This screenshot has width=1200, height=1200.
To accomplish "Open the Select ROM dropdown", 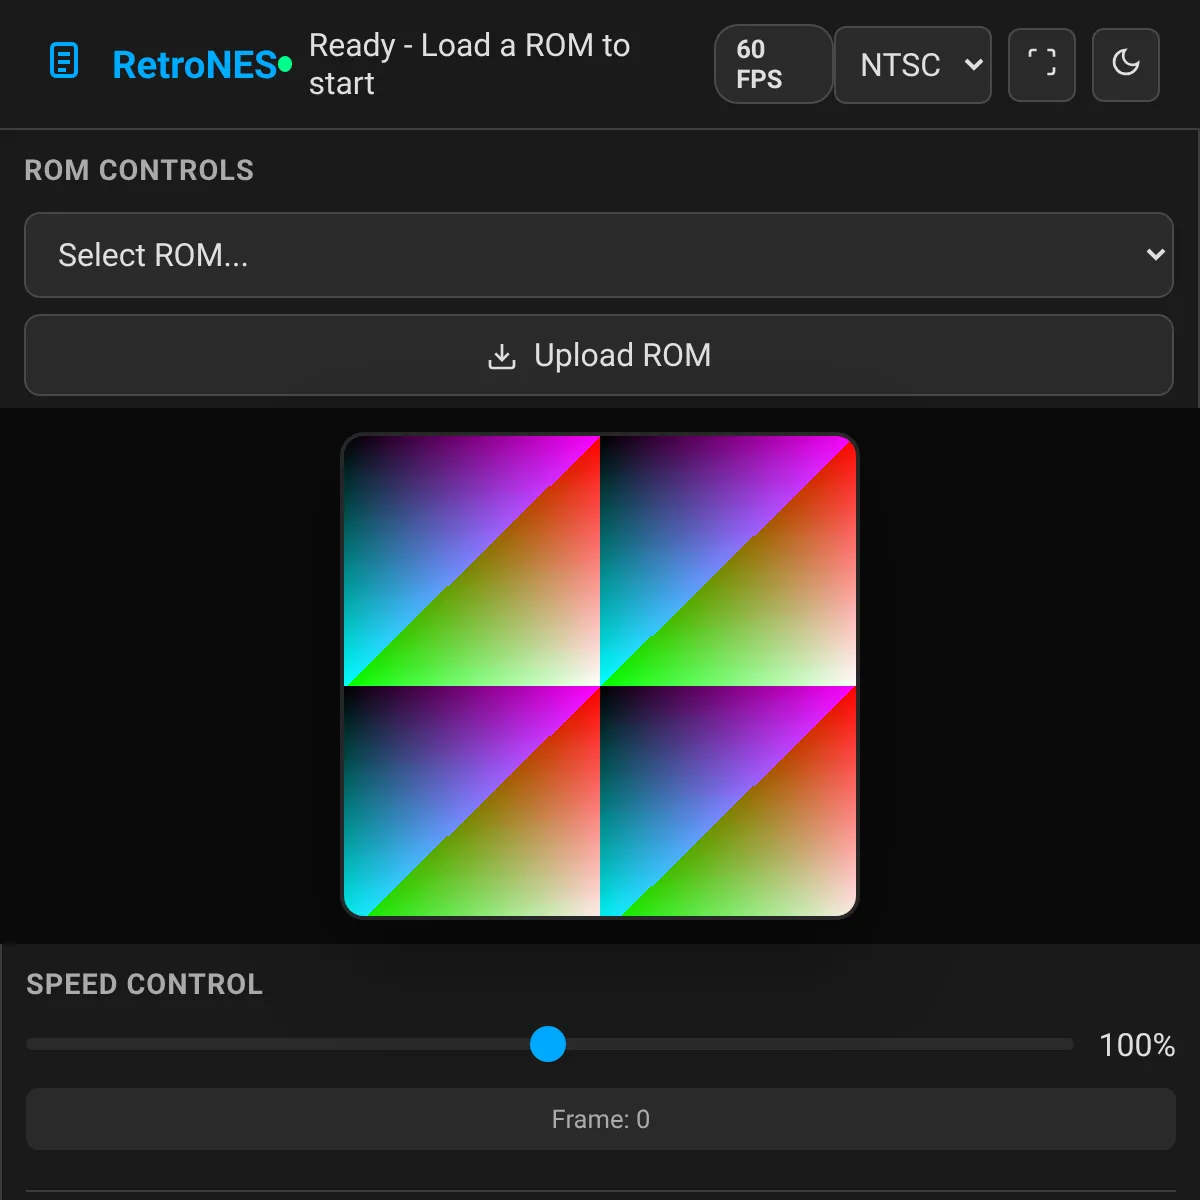I will pos(599,255).
